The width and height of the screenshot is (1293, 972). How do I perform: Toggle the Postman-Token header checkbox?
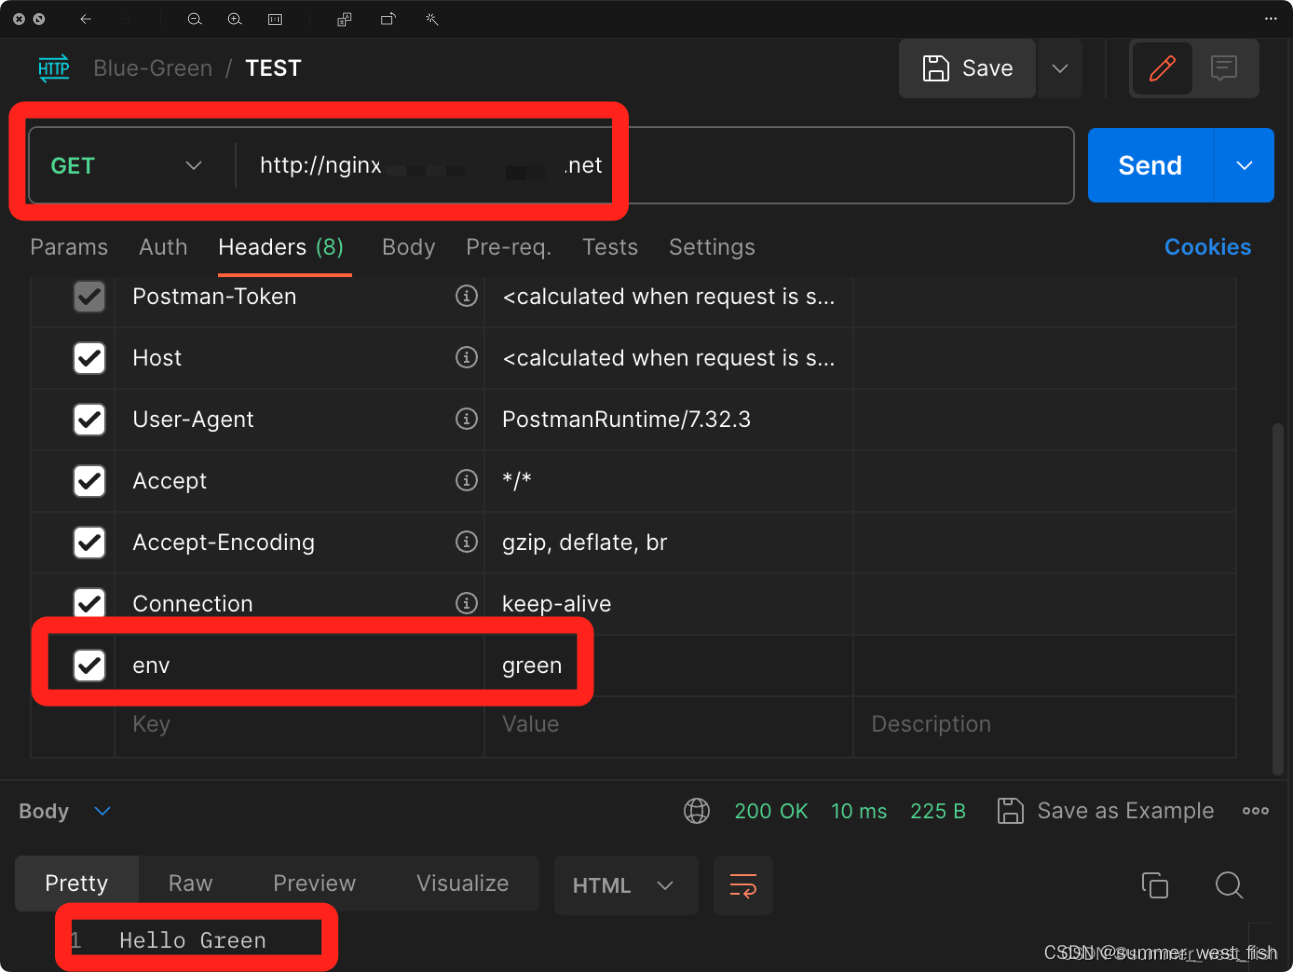pyautogui.click(x=90, y=296)
